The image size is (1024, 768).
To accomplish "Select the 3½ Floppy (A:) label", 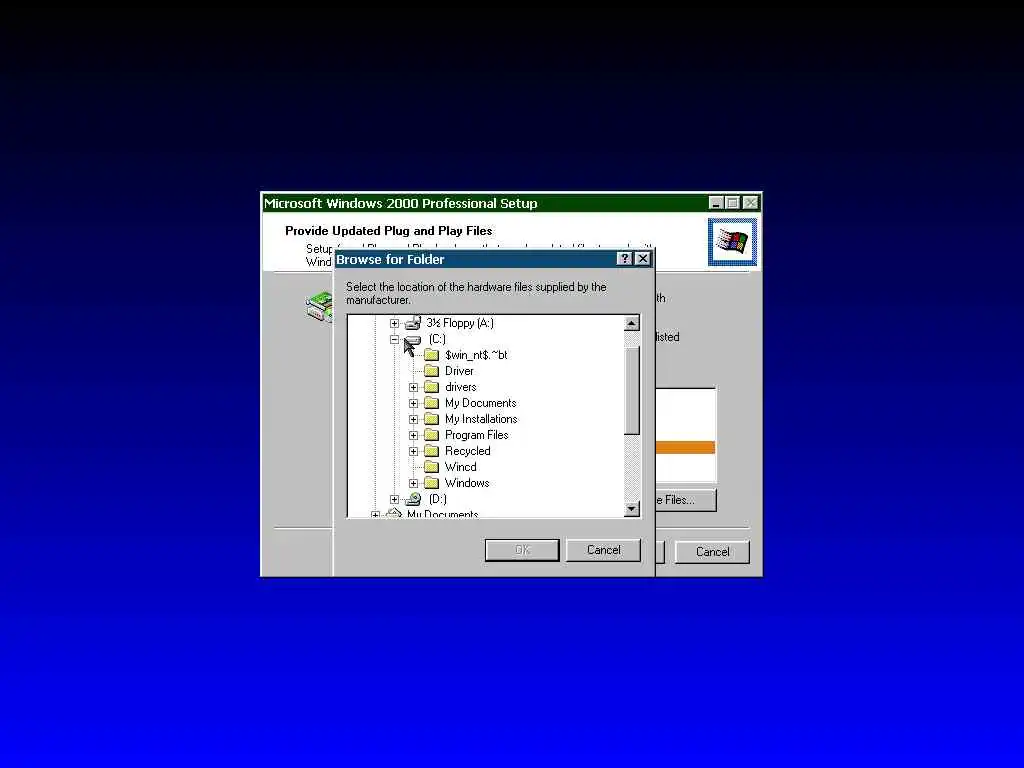I will tap(460, 323).
